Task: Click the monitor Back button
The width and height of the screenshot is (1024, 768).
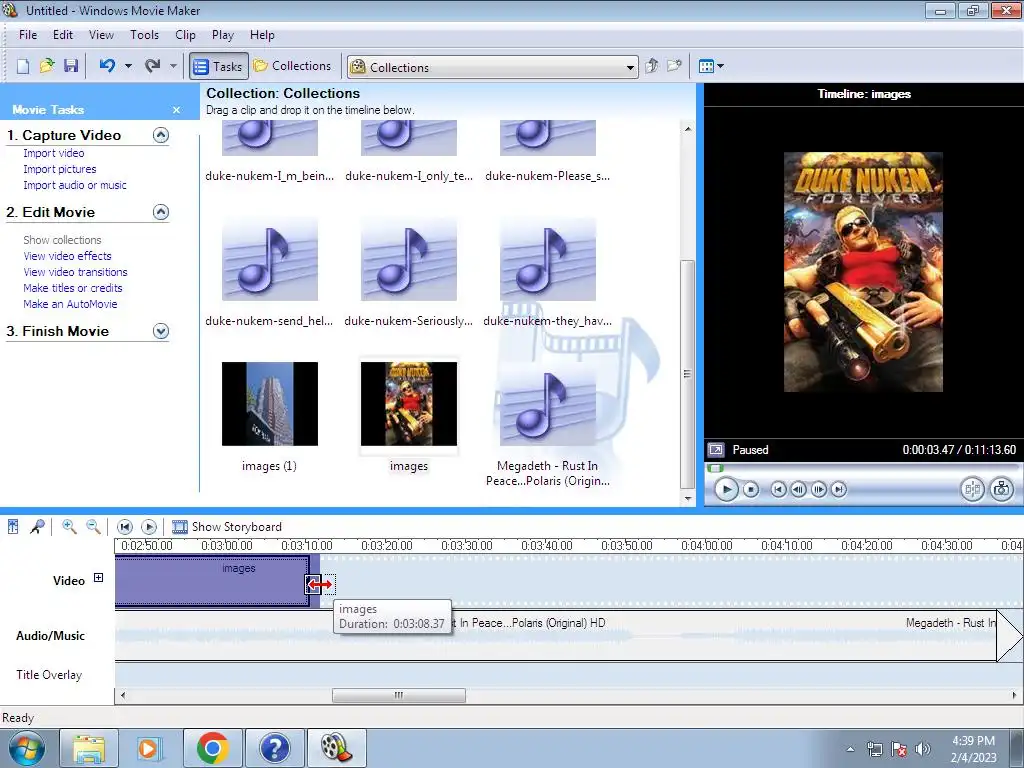Action: (778, 489)
